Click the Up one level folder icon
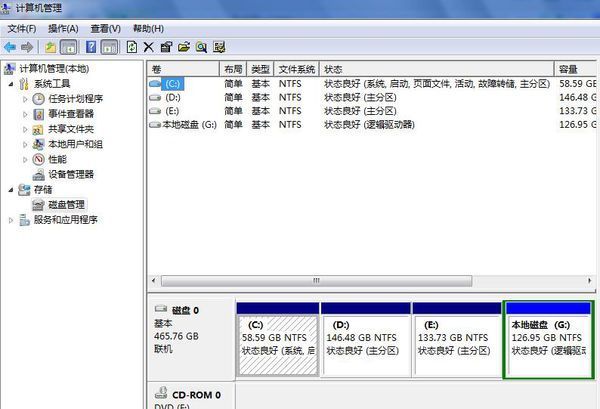 tap(51, 47)
